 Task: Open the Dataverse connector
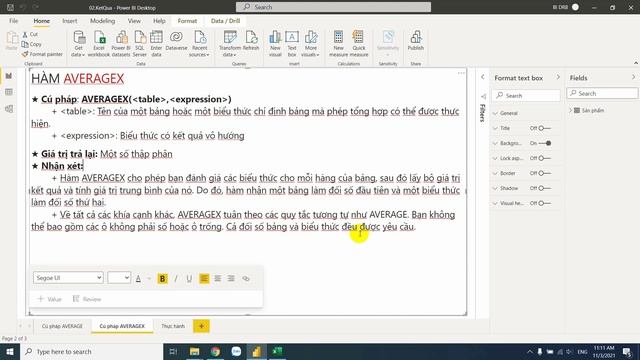tap(176, 41)
